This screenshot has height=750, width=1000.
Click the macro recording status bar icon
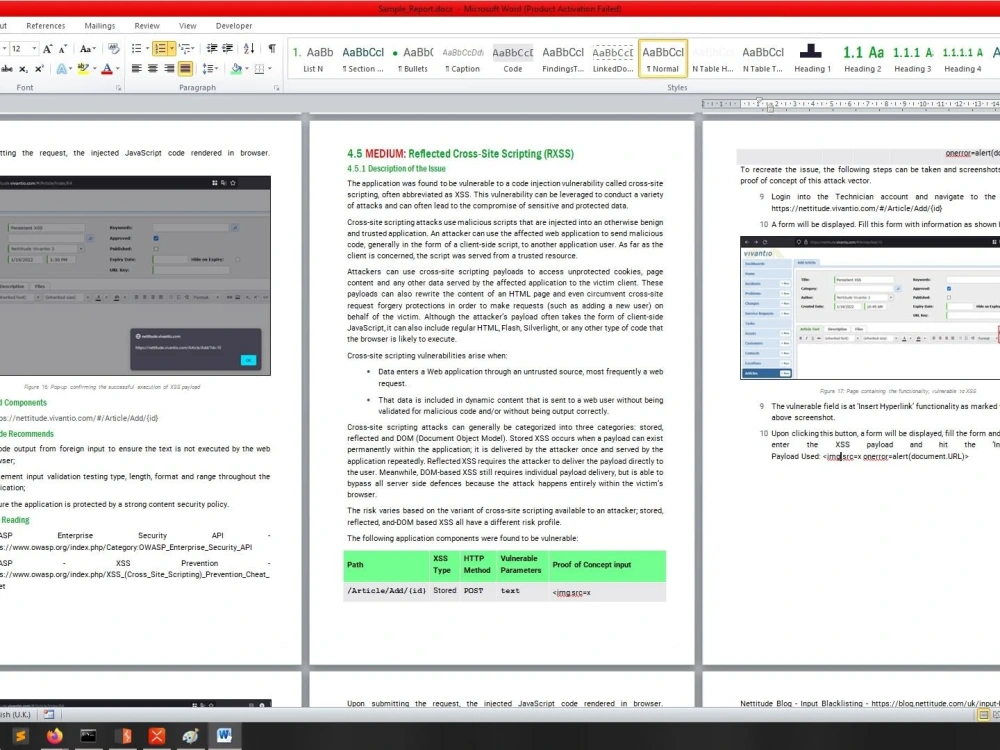[49, 714]
